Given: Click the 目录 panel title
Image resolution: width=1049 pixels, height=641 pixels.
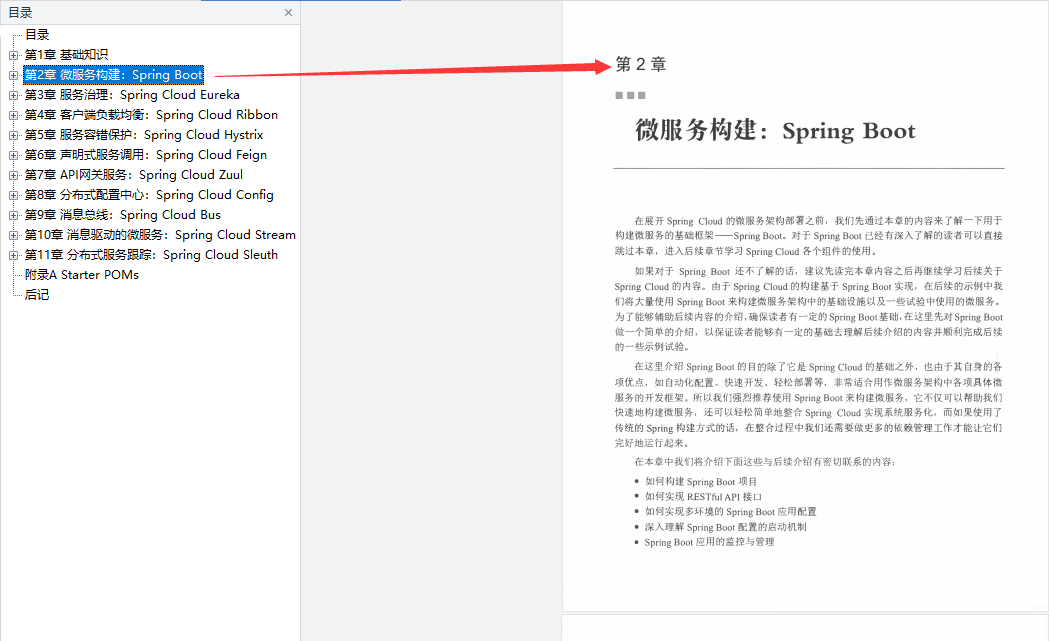Looking at the screenshot, I should coord(20,13).
